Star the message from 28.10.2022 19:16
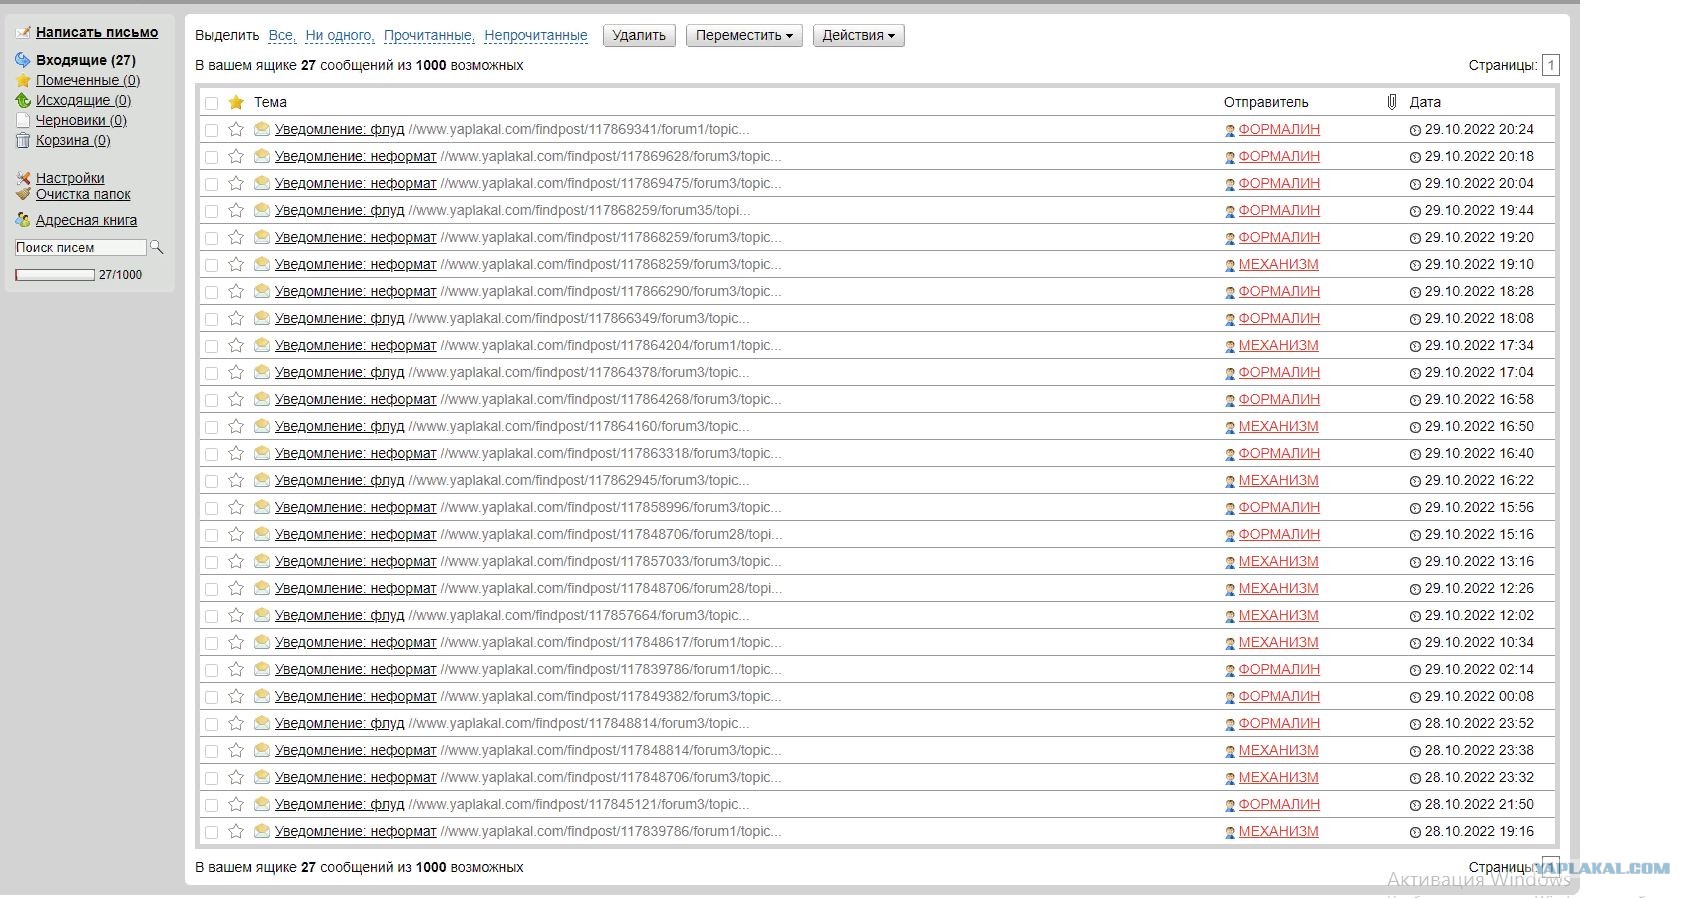The image size is (1696, 898). 236,831
